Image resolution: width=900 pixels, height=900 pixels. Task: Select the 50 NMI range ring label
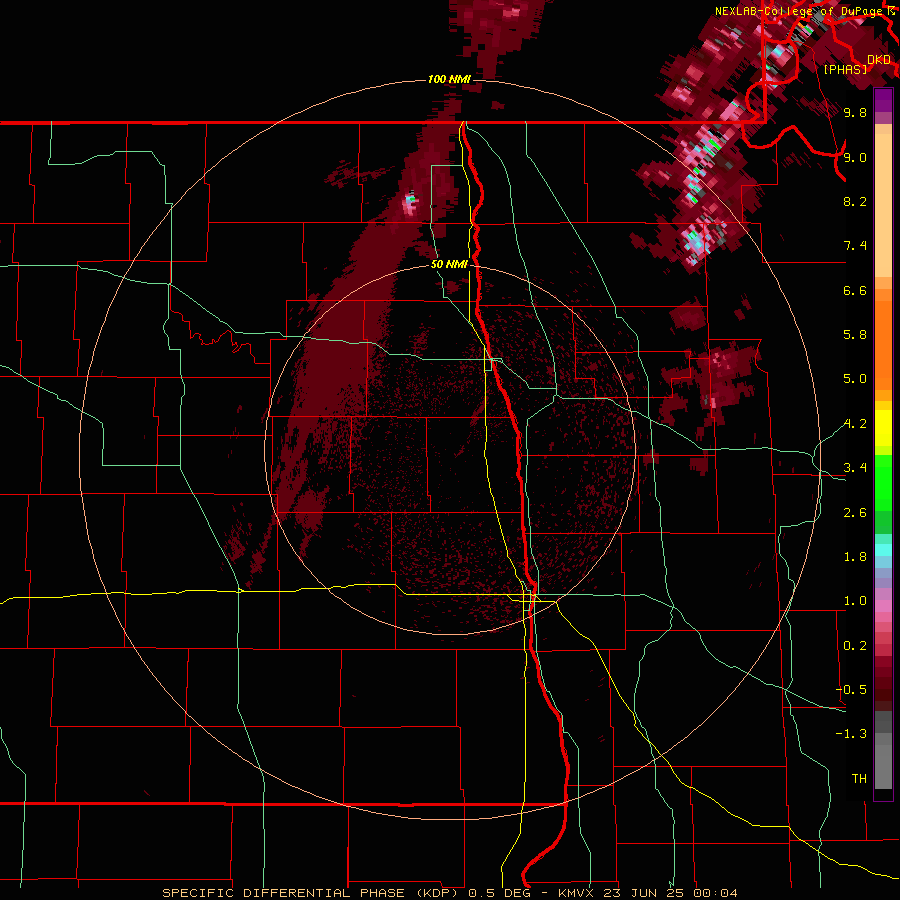449,264
